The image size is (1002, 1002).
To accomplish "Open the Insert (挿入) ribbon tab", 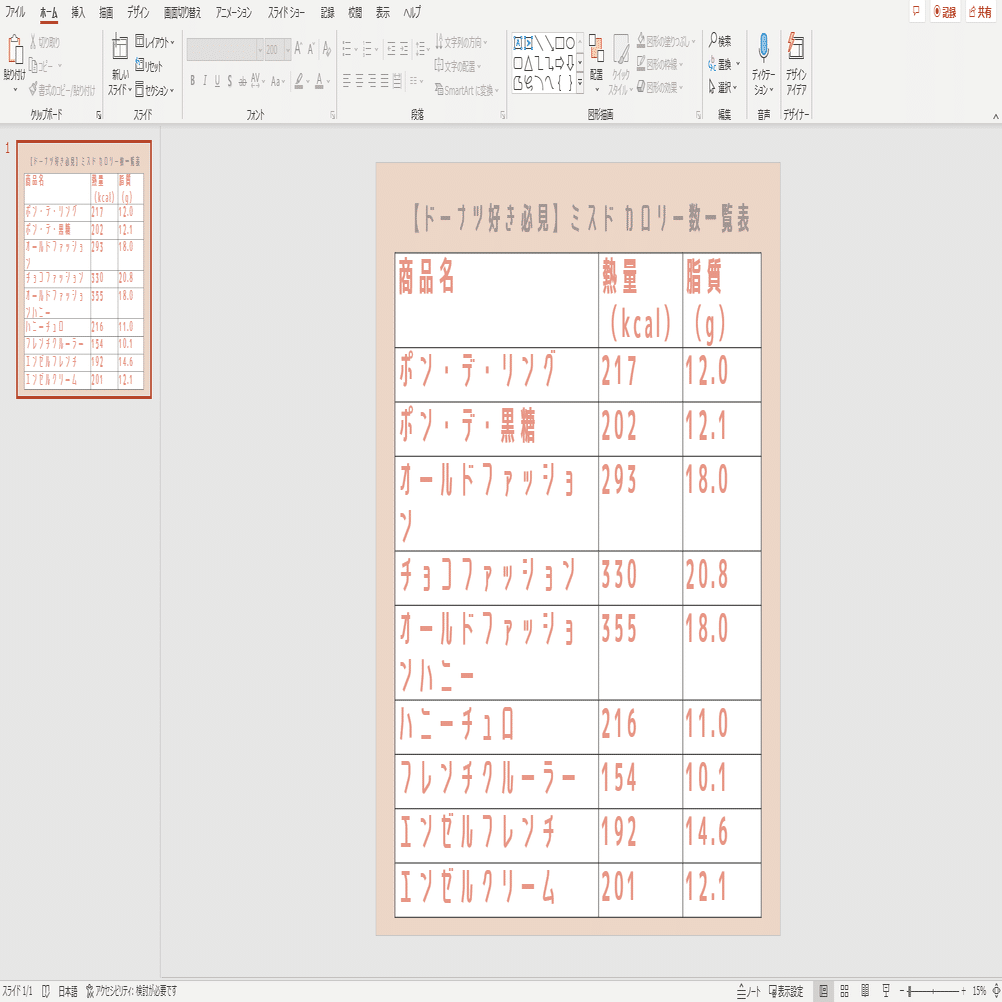I will tap(78, 12).
